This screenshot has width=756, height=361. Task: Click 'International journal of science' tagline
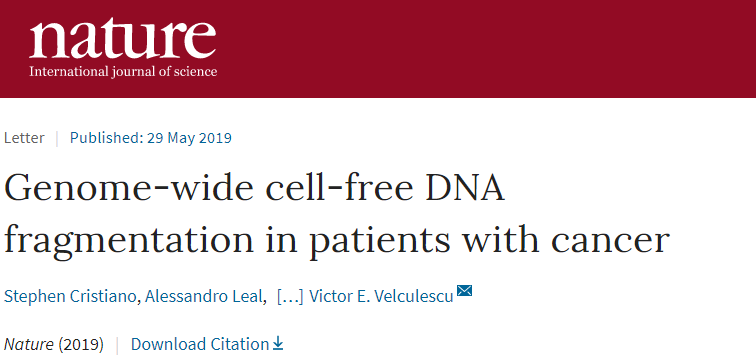tap(123, 72)
